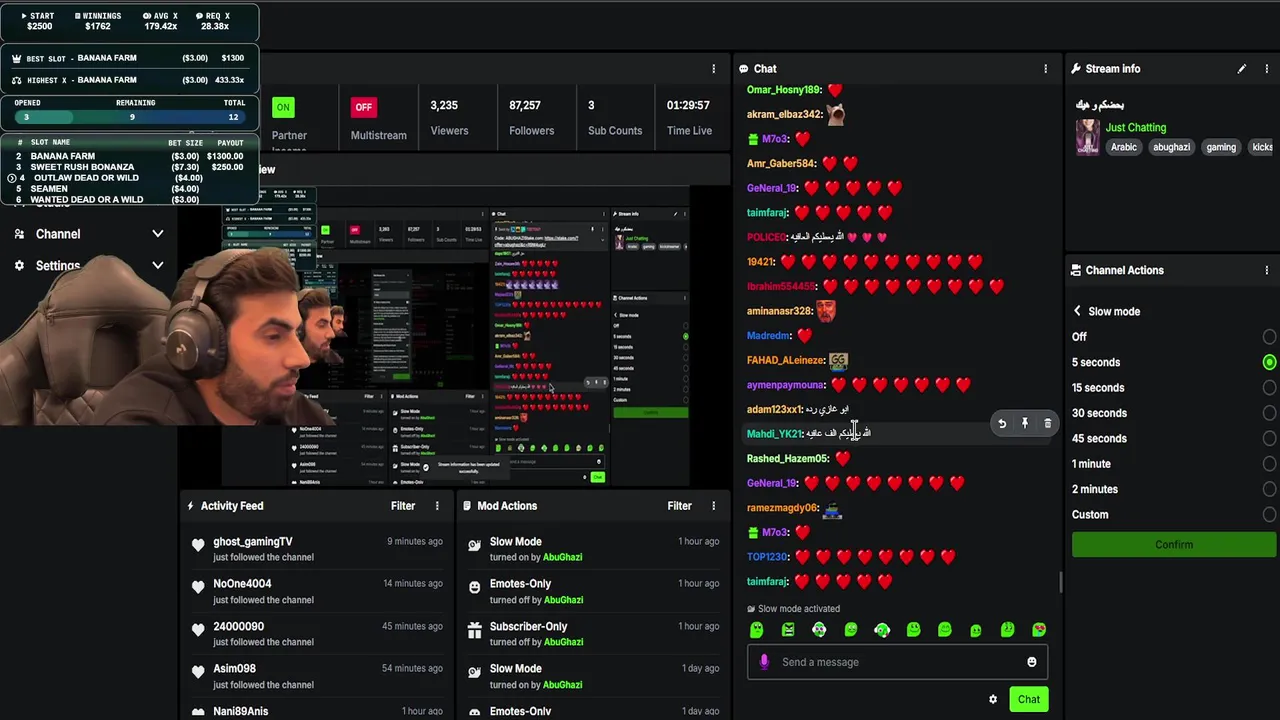This screenshot has height=720, width=1280.
Task: Select 15 seconds slow mode
Action: (x=1269, y=388)
